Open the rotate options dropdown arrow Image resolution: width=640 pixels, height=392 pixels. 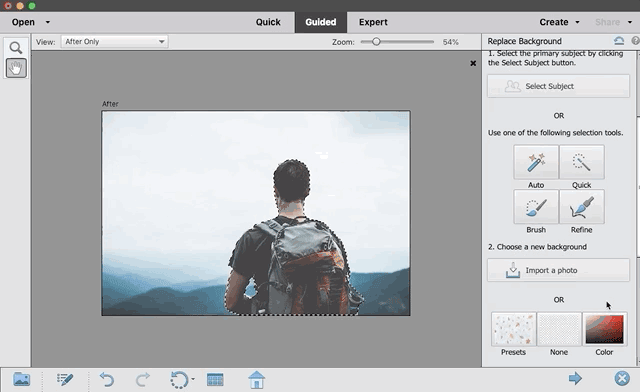click(x=193, y=379)
